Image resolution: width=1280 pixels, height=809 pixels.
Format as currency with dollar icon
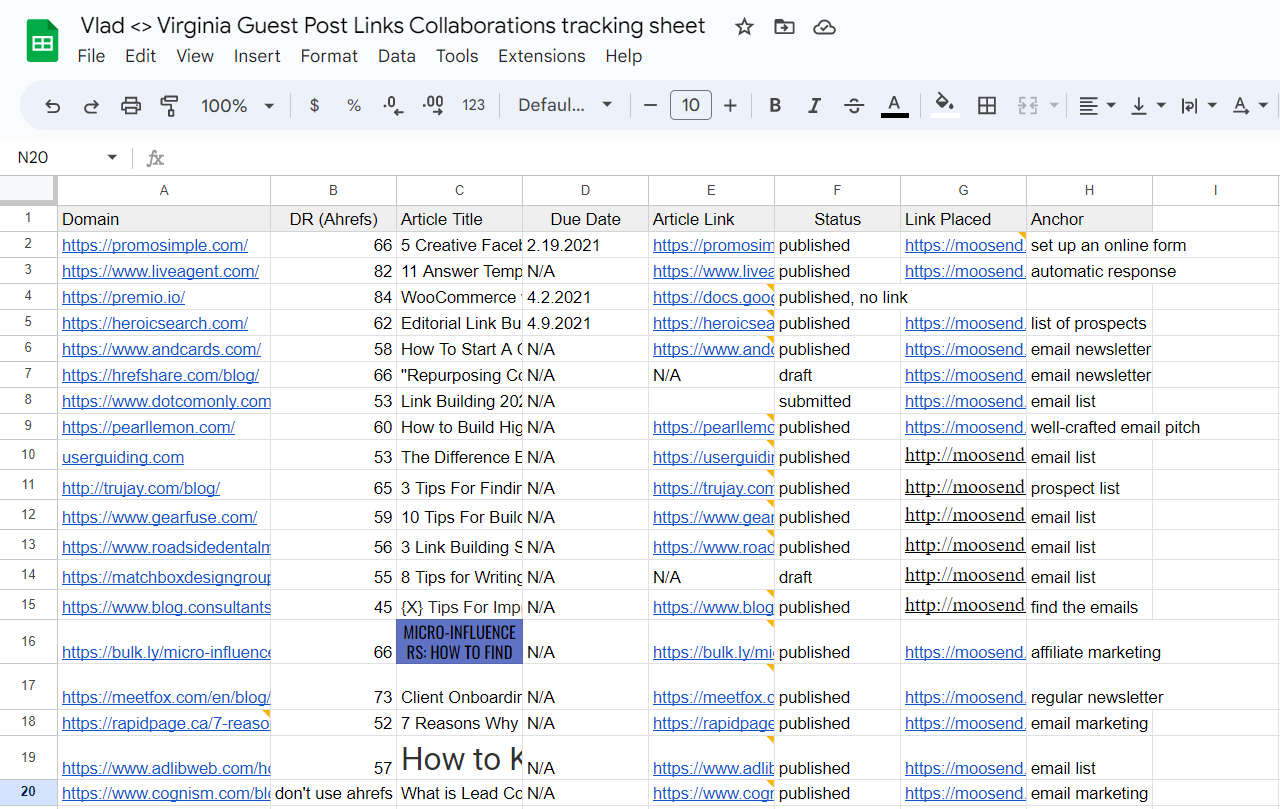[314, 105]
